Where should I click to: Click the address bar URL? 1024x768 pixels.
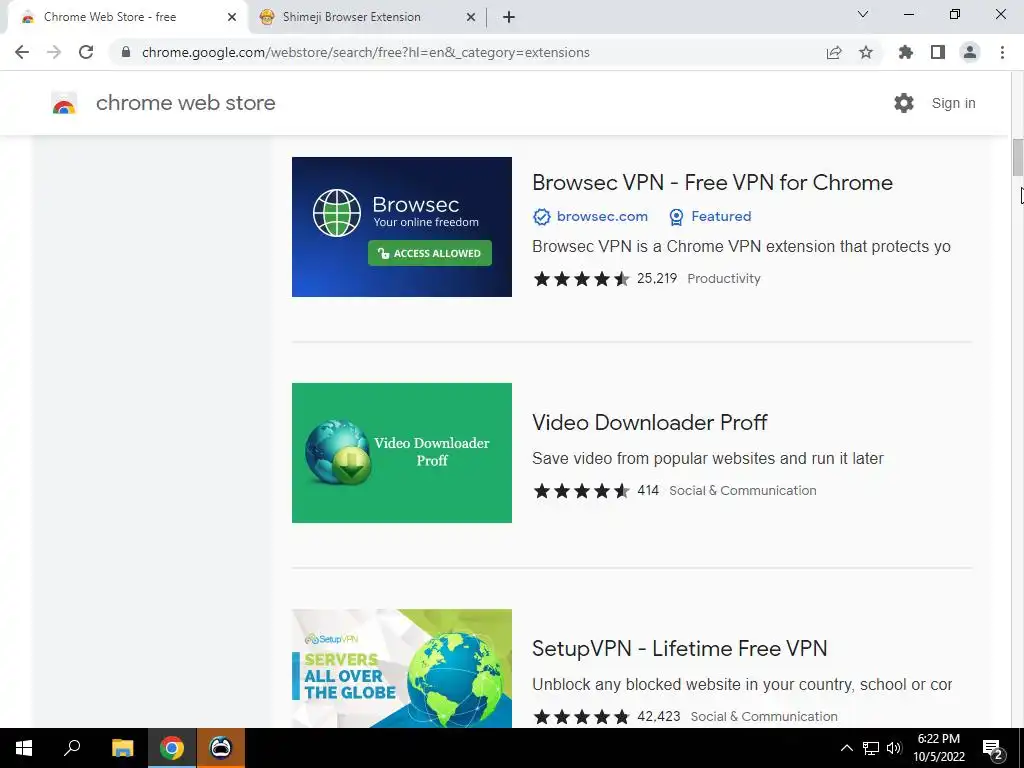[366, 52]
